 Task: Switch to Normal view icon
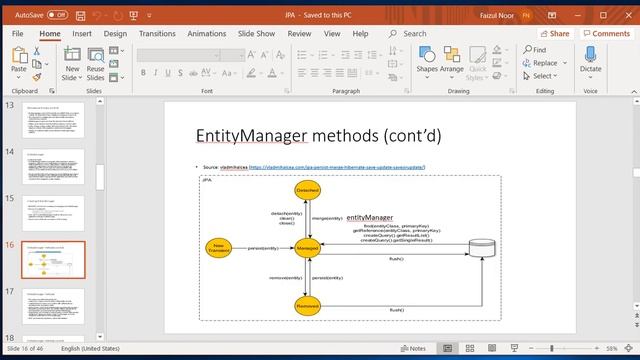pos(447,348)
